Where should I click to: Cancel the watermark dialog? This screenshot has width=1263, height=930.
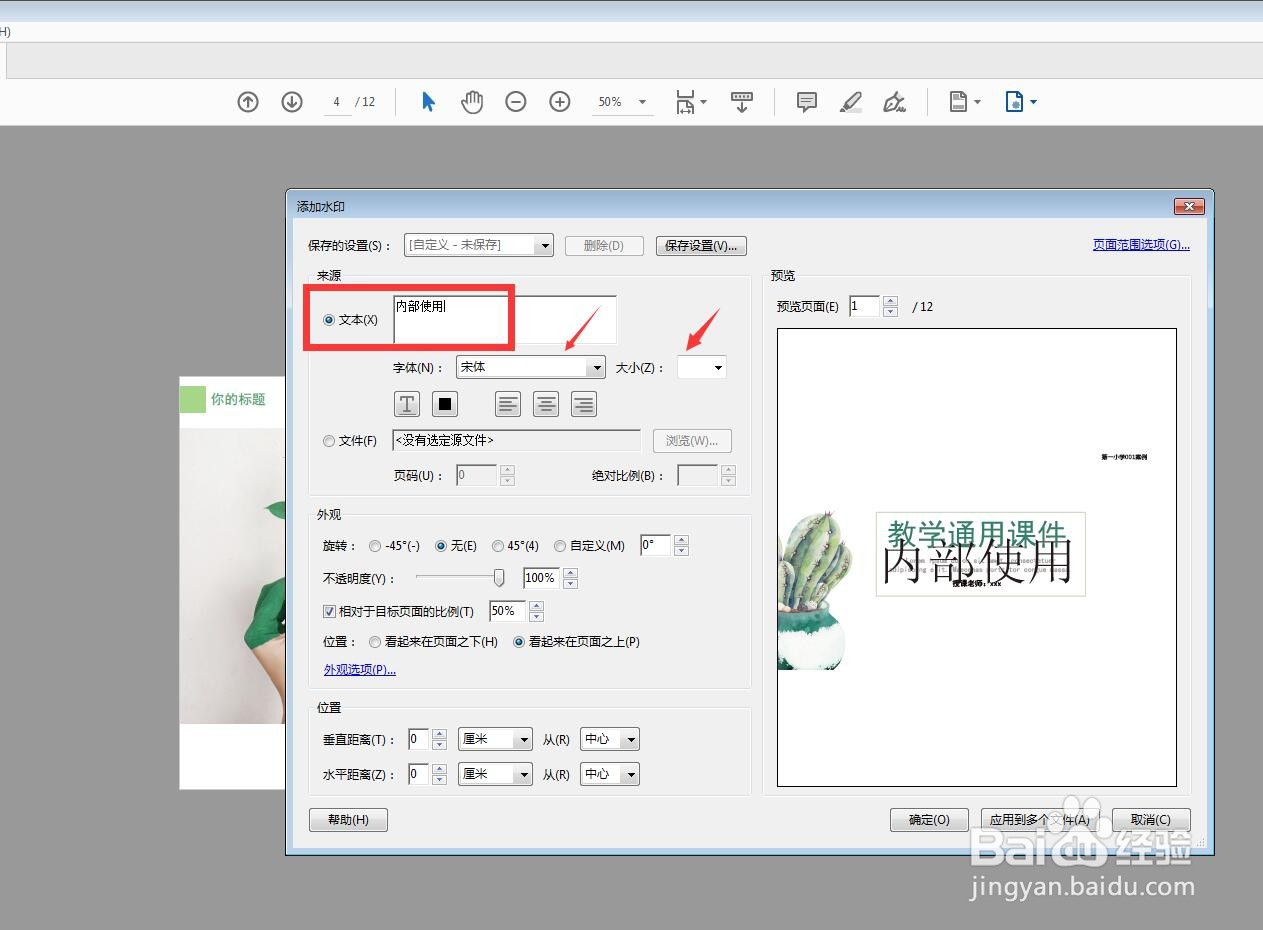(1151, 820)
